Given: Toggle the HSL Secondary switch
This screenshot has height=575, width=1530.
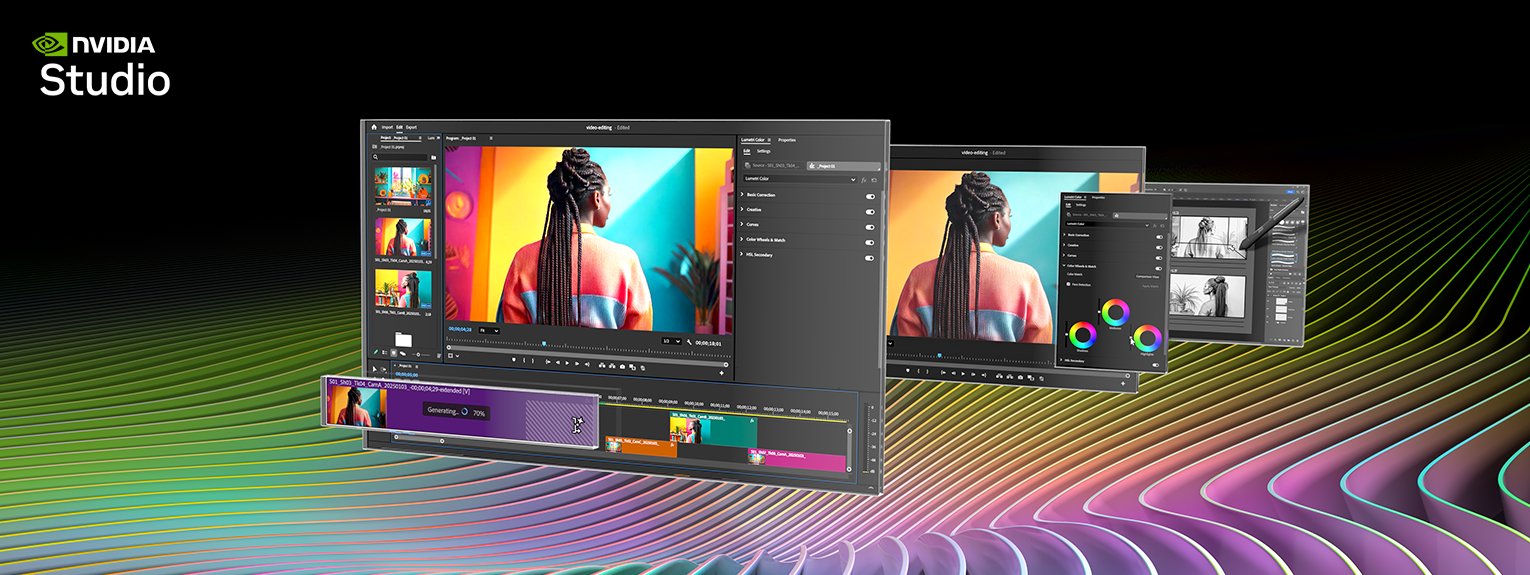Looking at the screenshot, I should coord(870,257).
